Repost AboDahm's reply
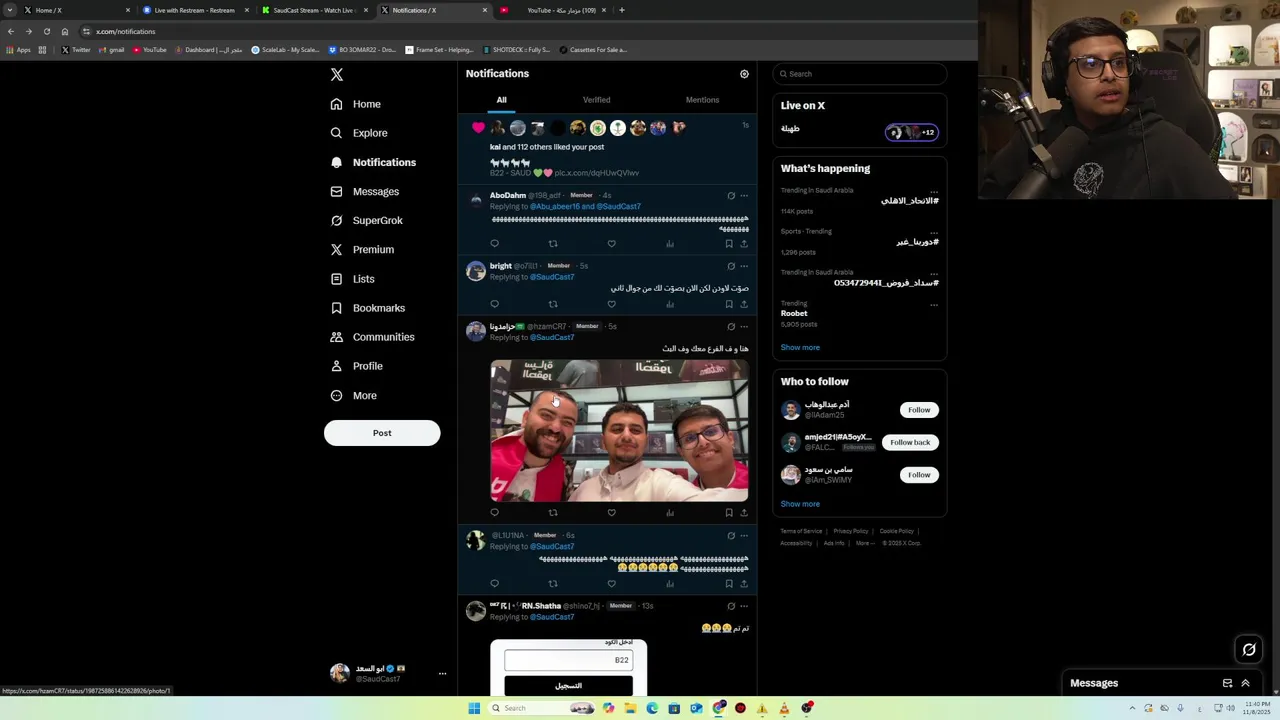The height and width of the screenshot is (720, 1280). (553, 243)
